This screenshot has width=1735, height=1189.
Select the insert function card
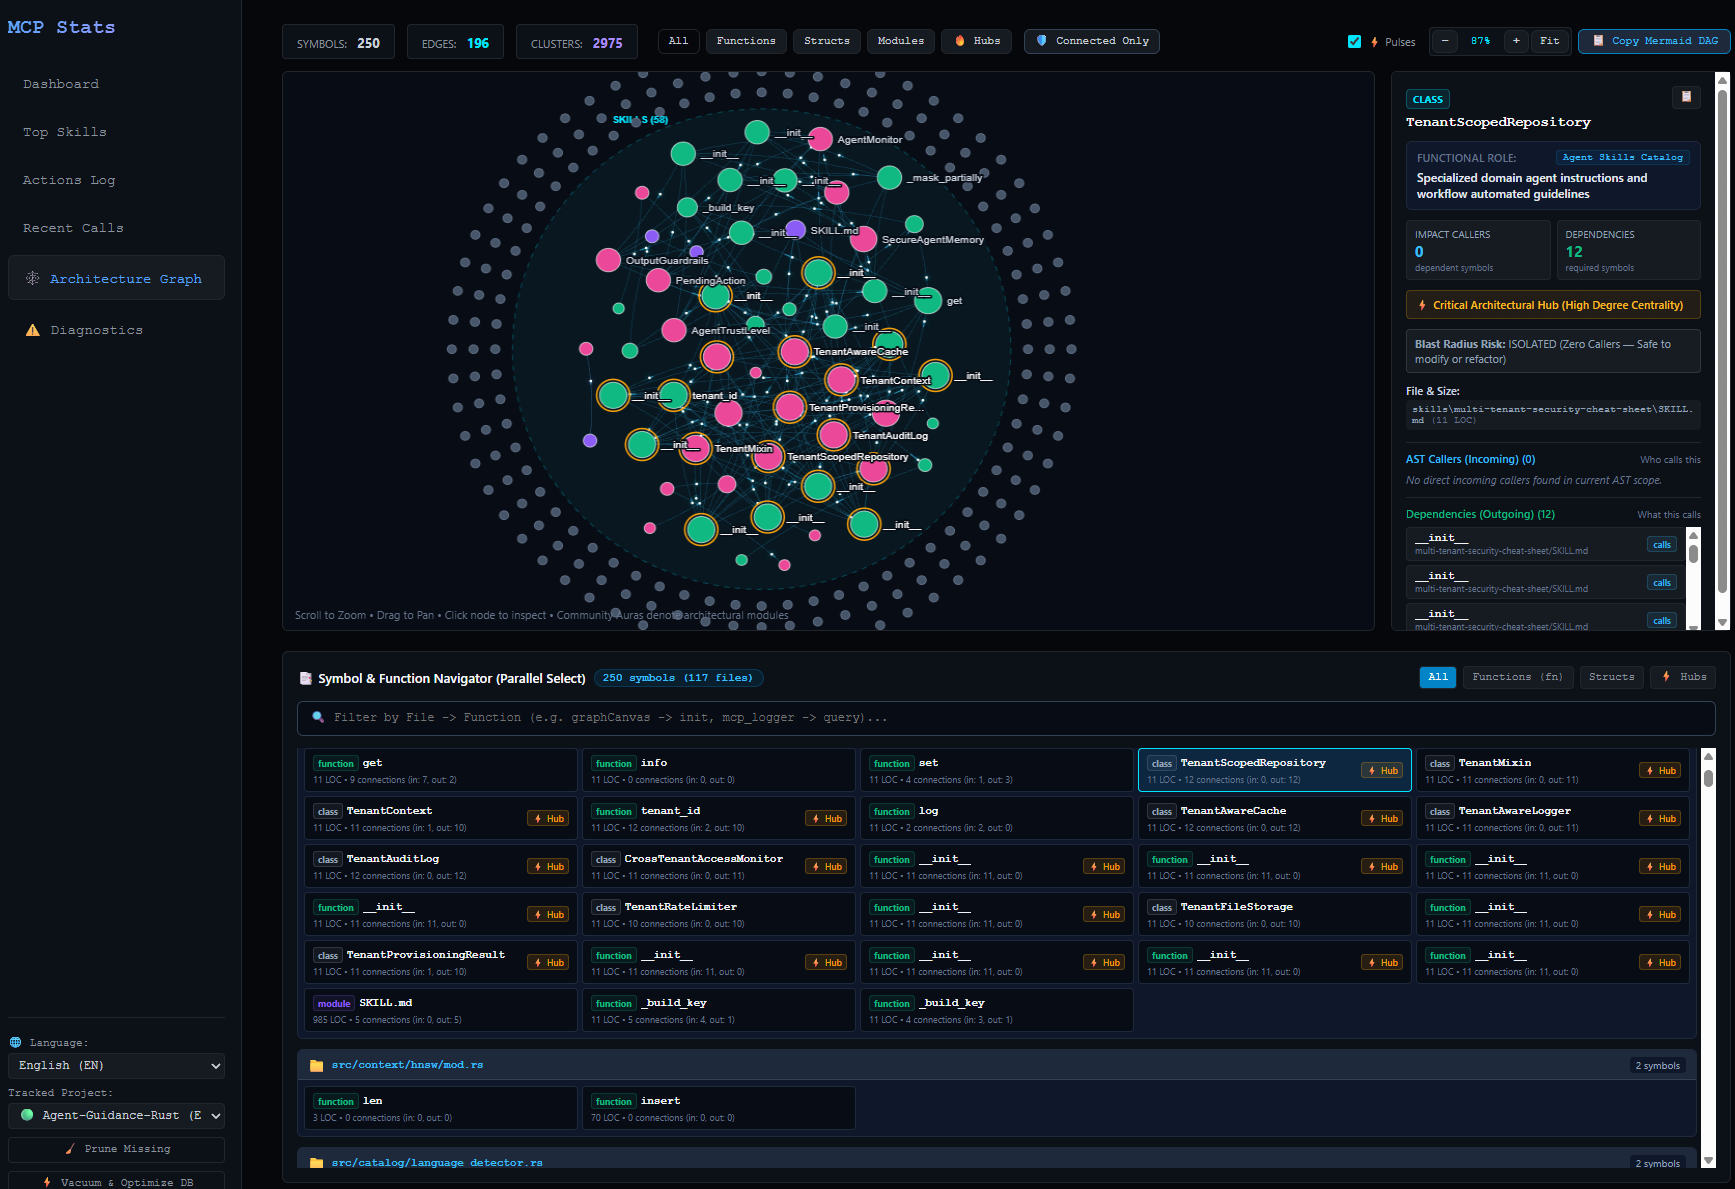(718, 1108)
